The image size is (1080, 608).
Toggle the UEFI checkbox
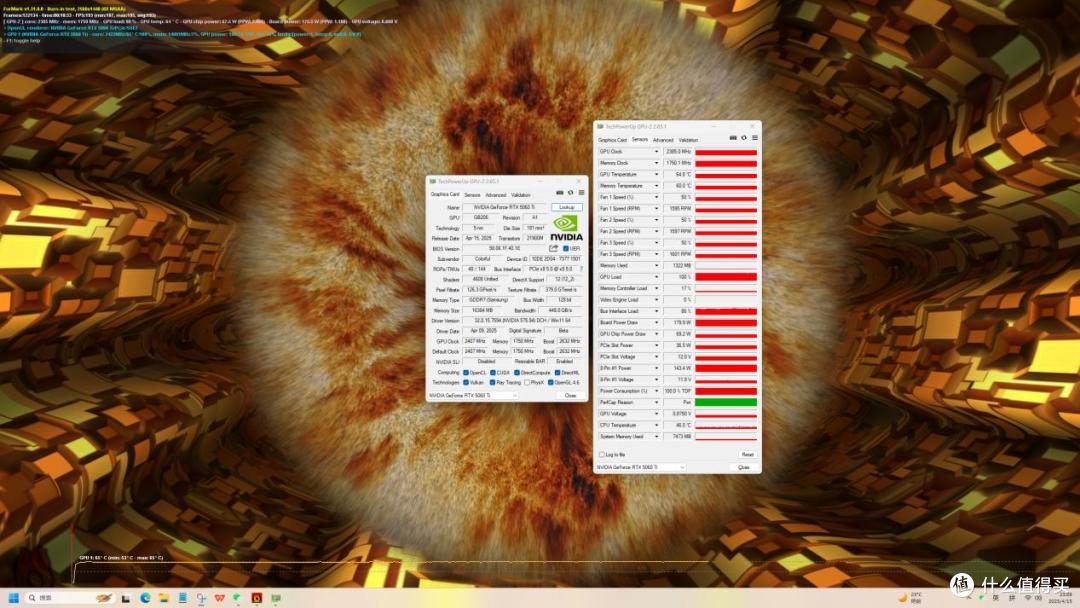point(566,249)
